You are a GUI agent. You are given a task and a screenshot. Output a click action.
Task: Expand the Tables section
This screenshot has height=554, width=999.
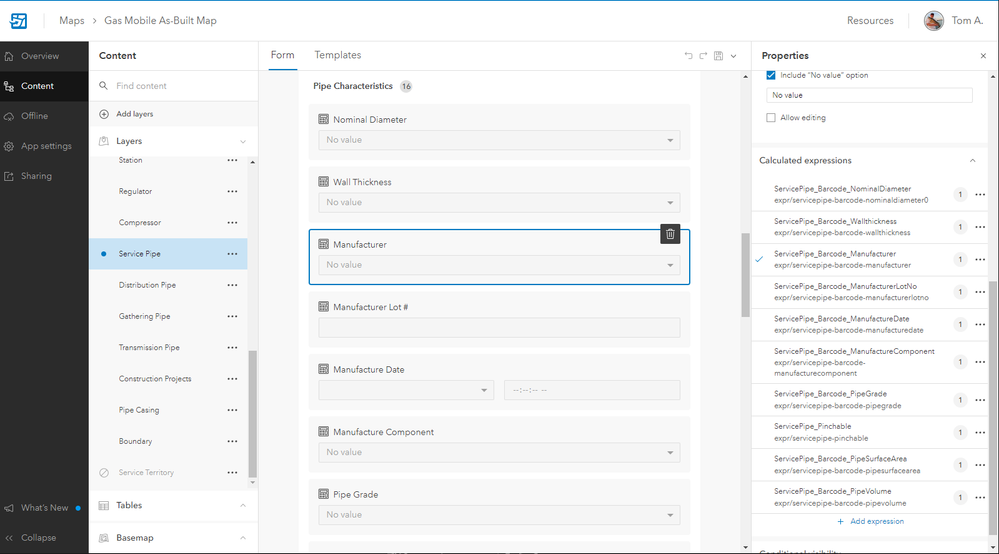click(x=242, y=506)
